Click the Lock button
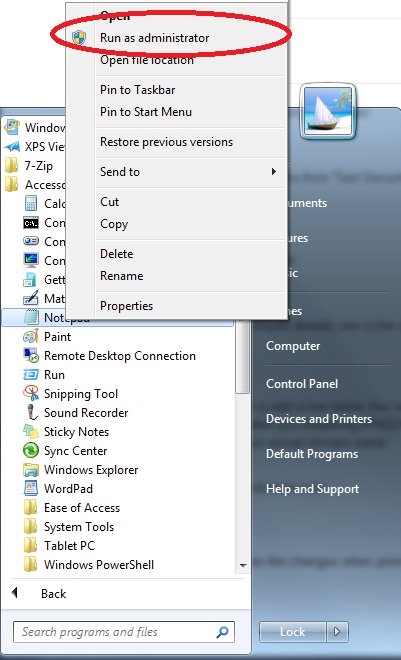The image size is (401, 660). coord(293,632)
